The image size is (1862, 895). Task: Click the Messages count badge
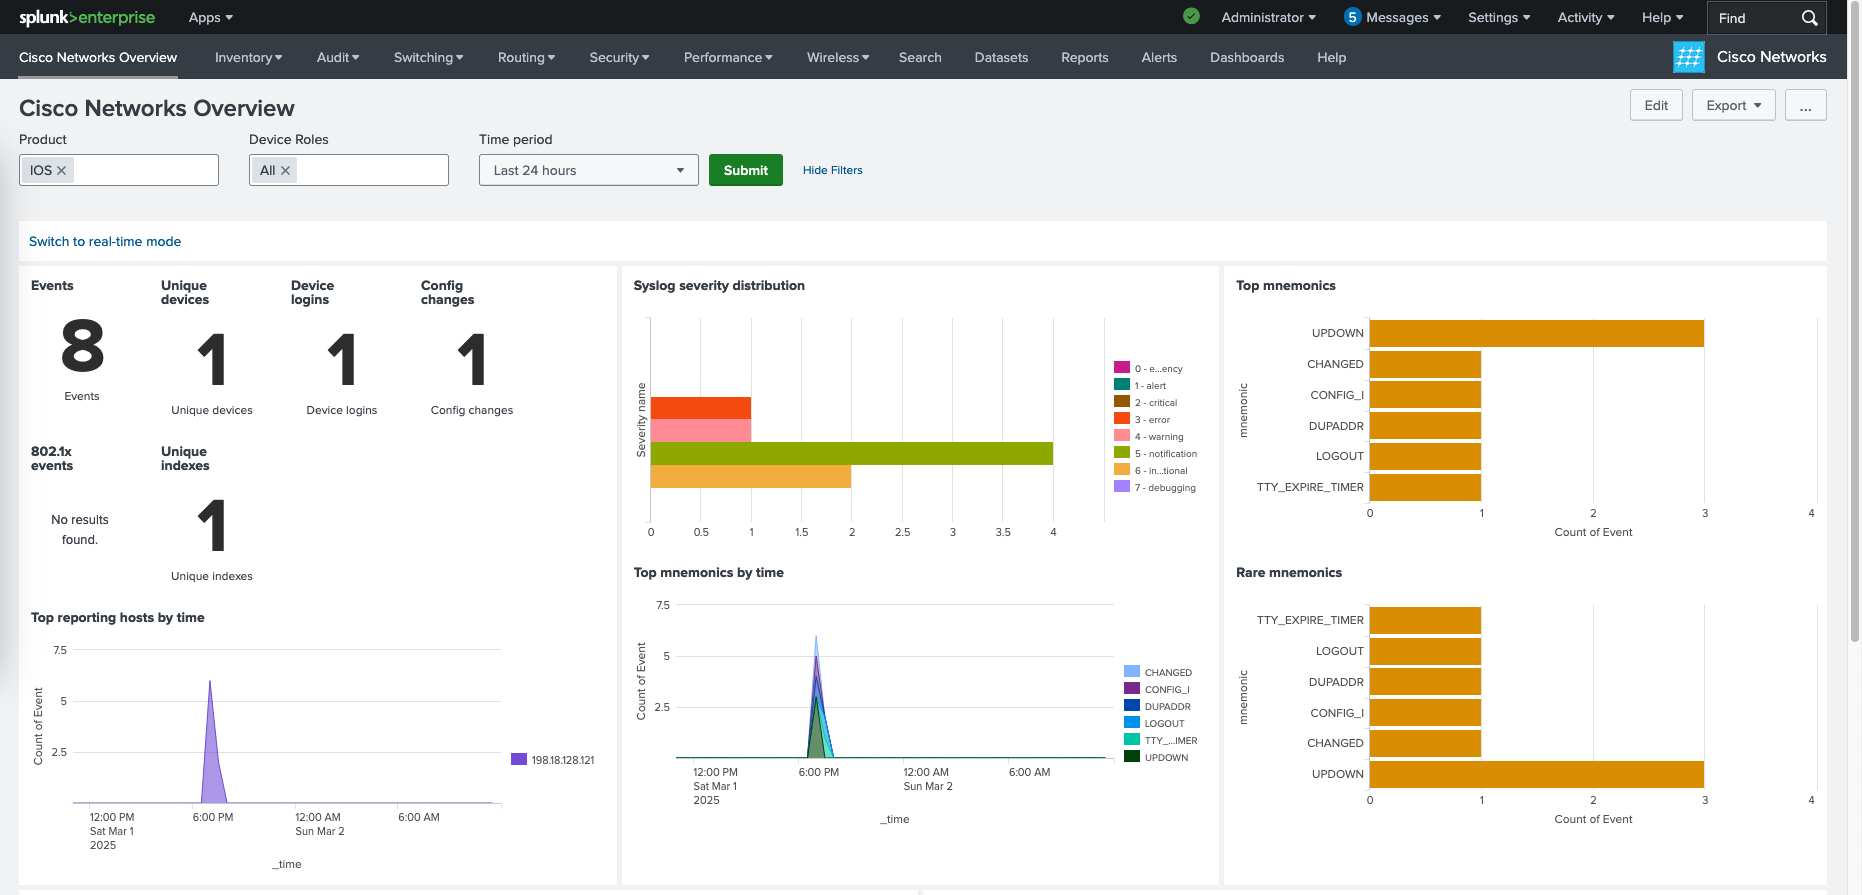(x=1352, y=17)
